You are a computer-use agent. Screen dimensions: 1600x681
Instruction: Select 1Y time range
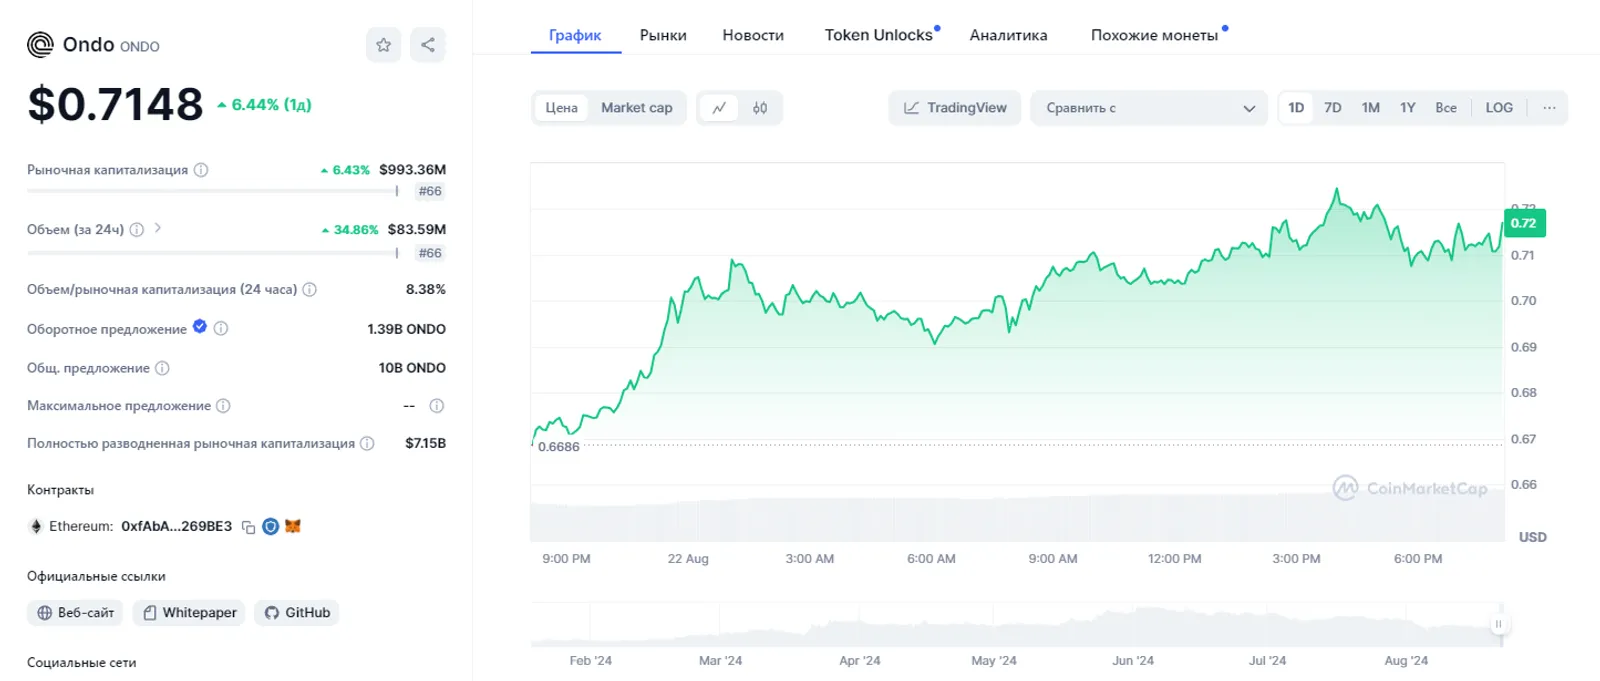point(1408,108)
